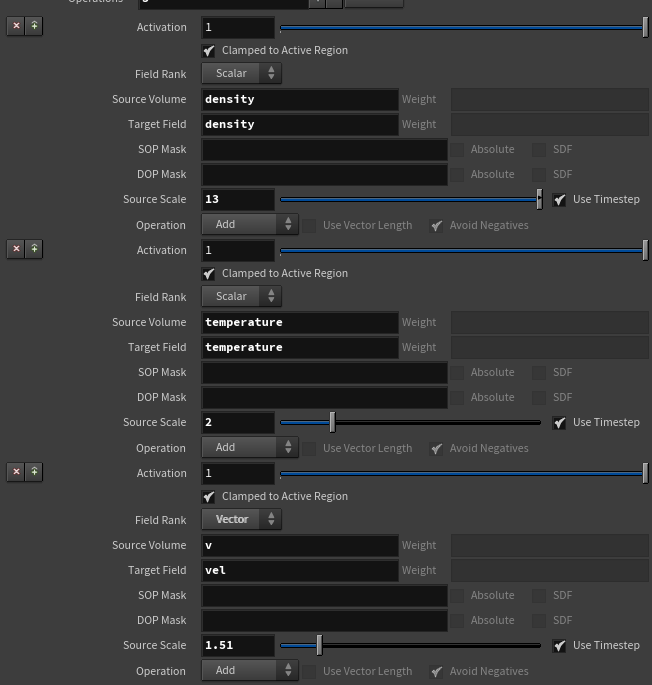Click the Source Scale value field showing 13

coord(238,200)
